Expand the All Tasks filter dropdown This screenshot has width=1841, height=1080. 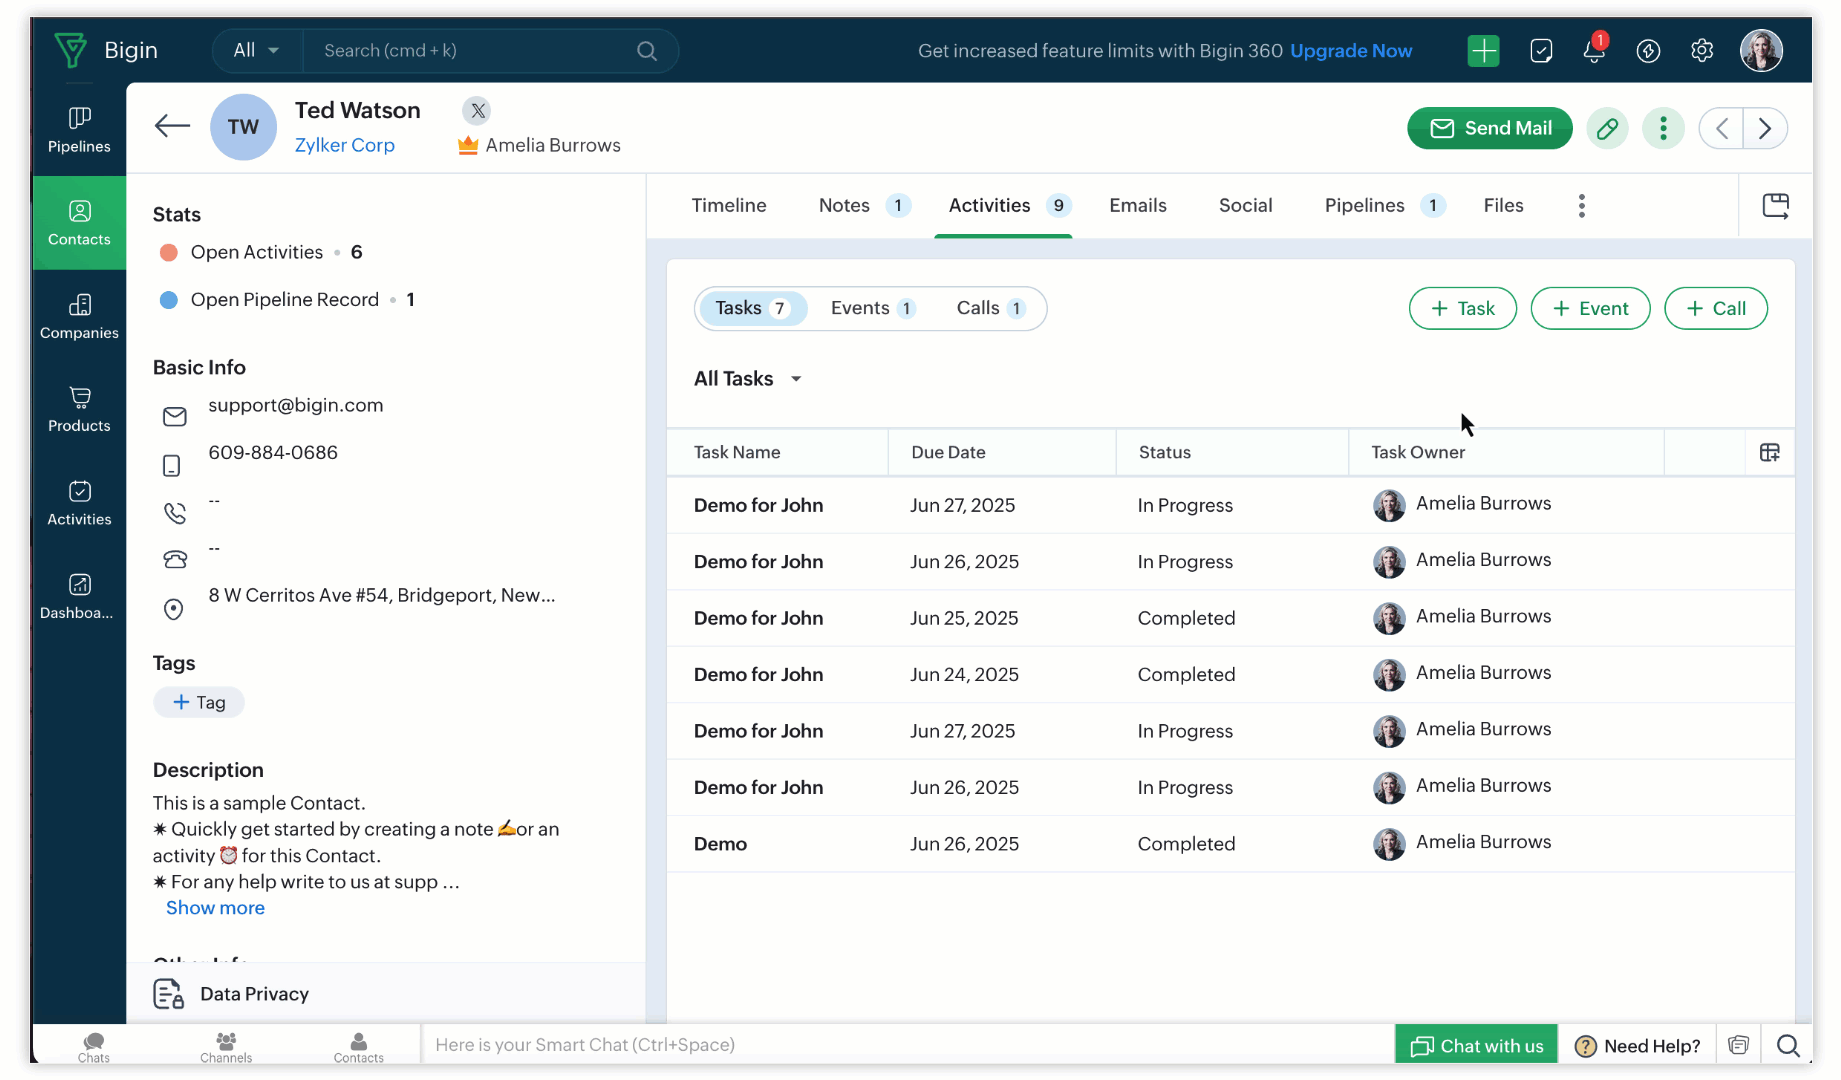pos(748,379)
